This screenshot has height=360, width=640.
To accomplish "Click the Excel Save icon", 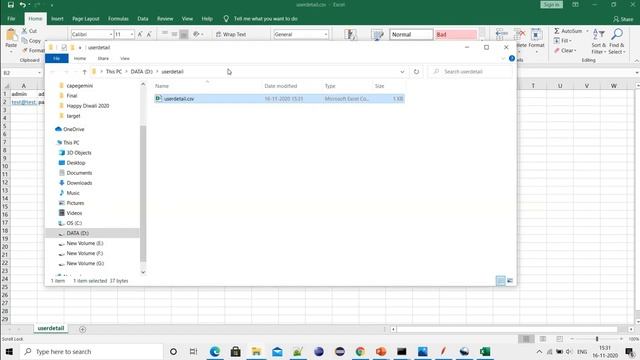I will [x=11, y=5].
